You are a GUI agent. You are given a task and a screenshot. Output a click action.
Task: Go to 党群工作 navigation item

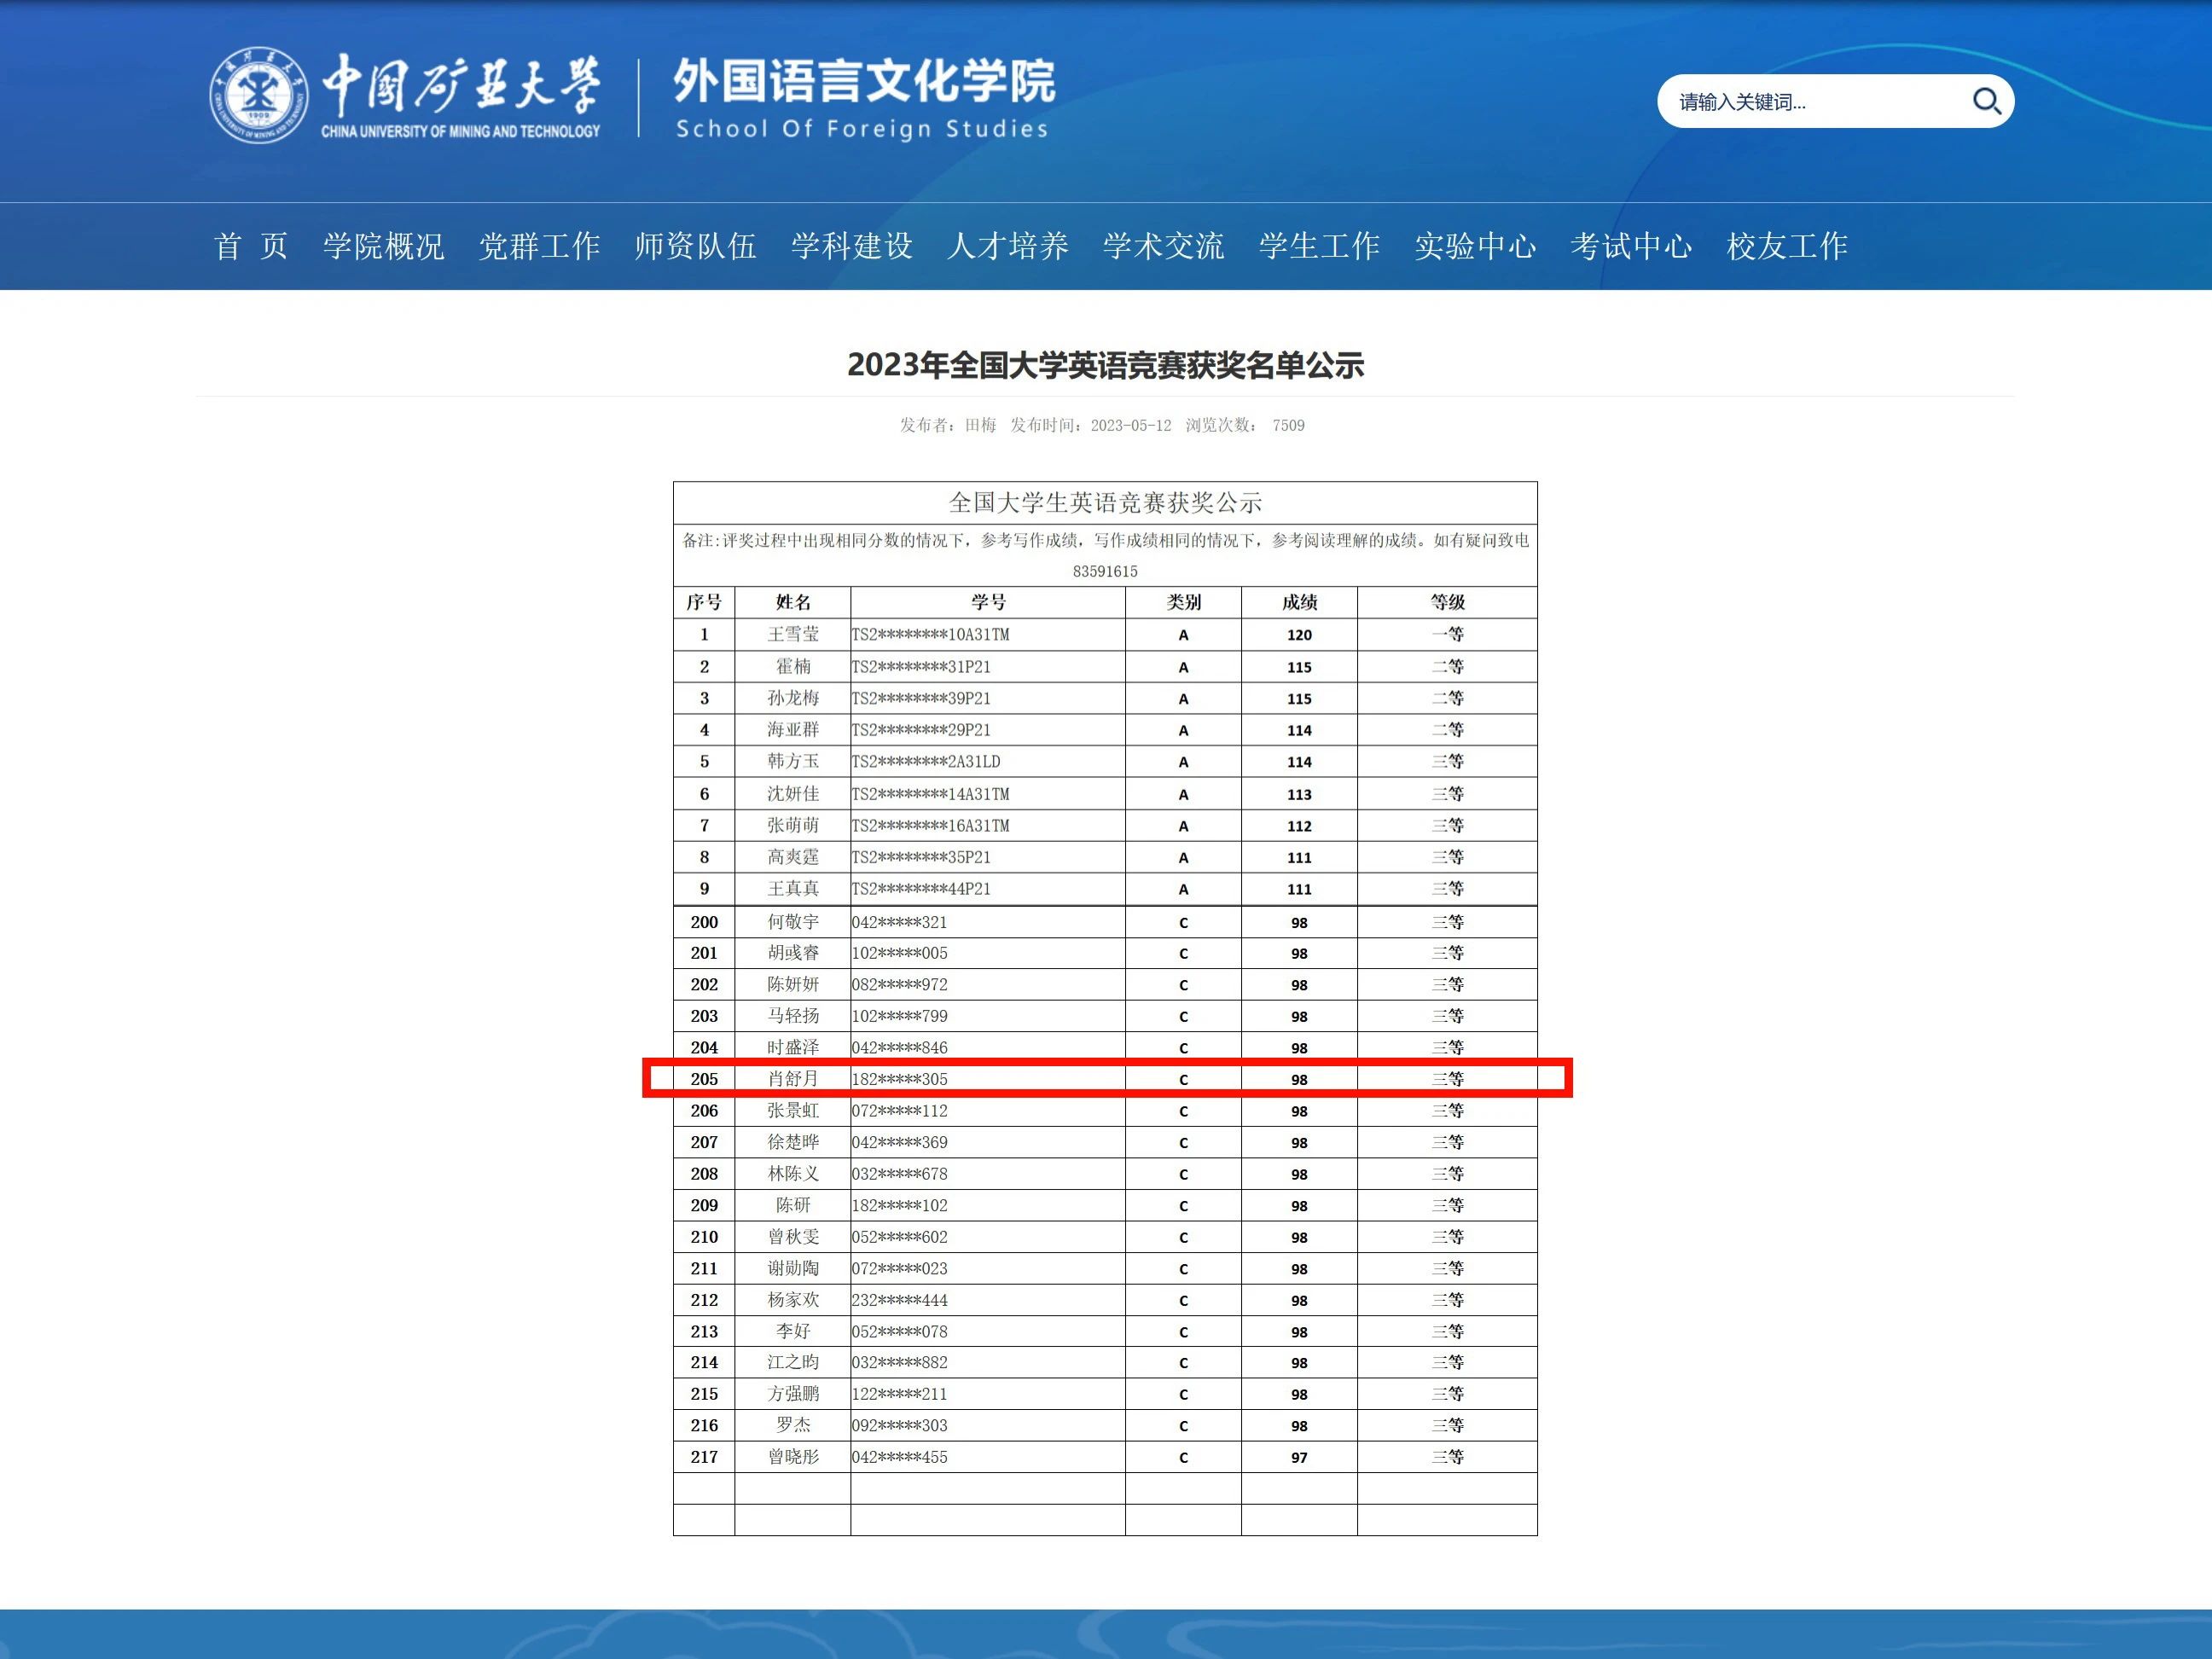(539, 246)
